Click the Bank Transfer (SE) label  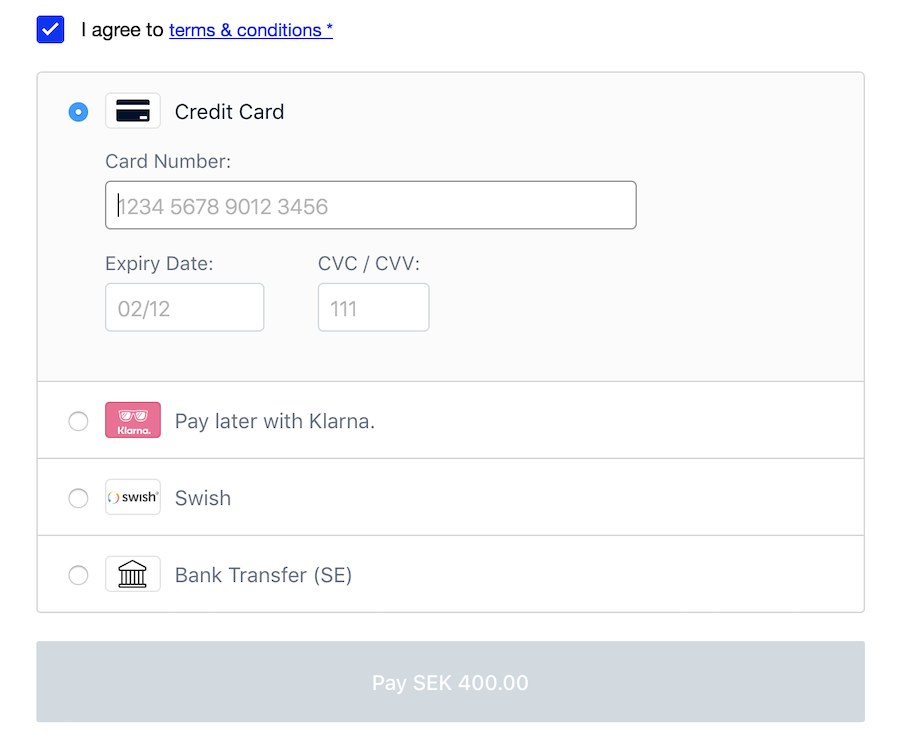(263, 575)
